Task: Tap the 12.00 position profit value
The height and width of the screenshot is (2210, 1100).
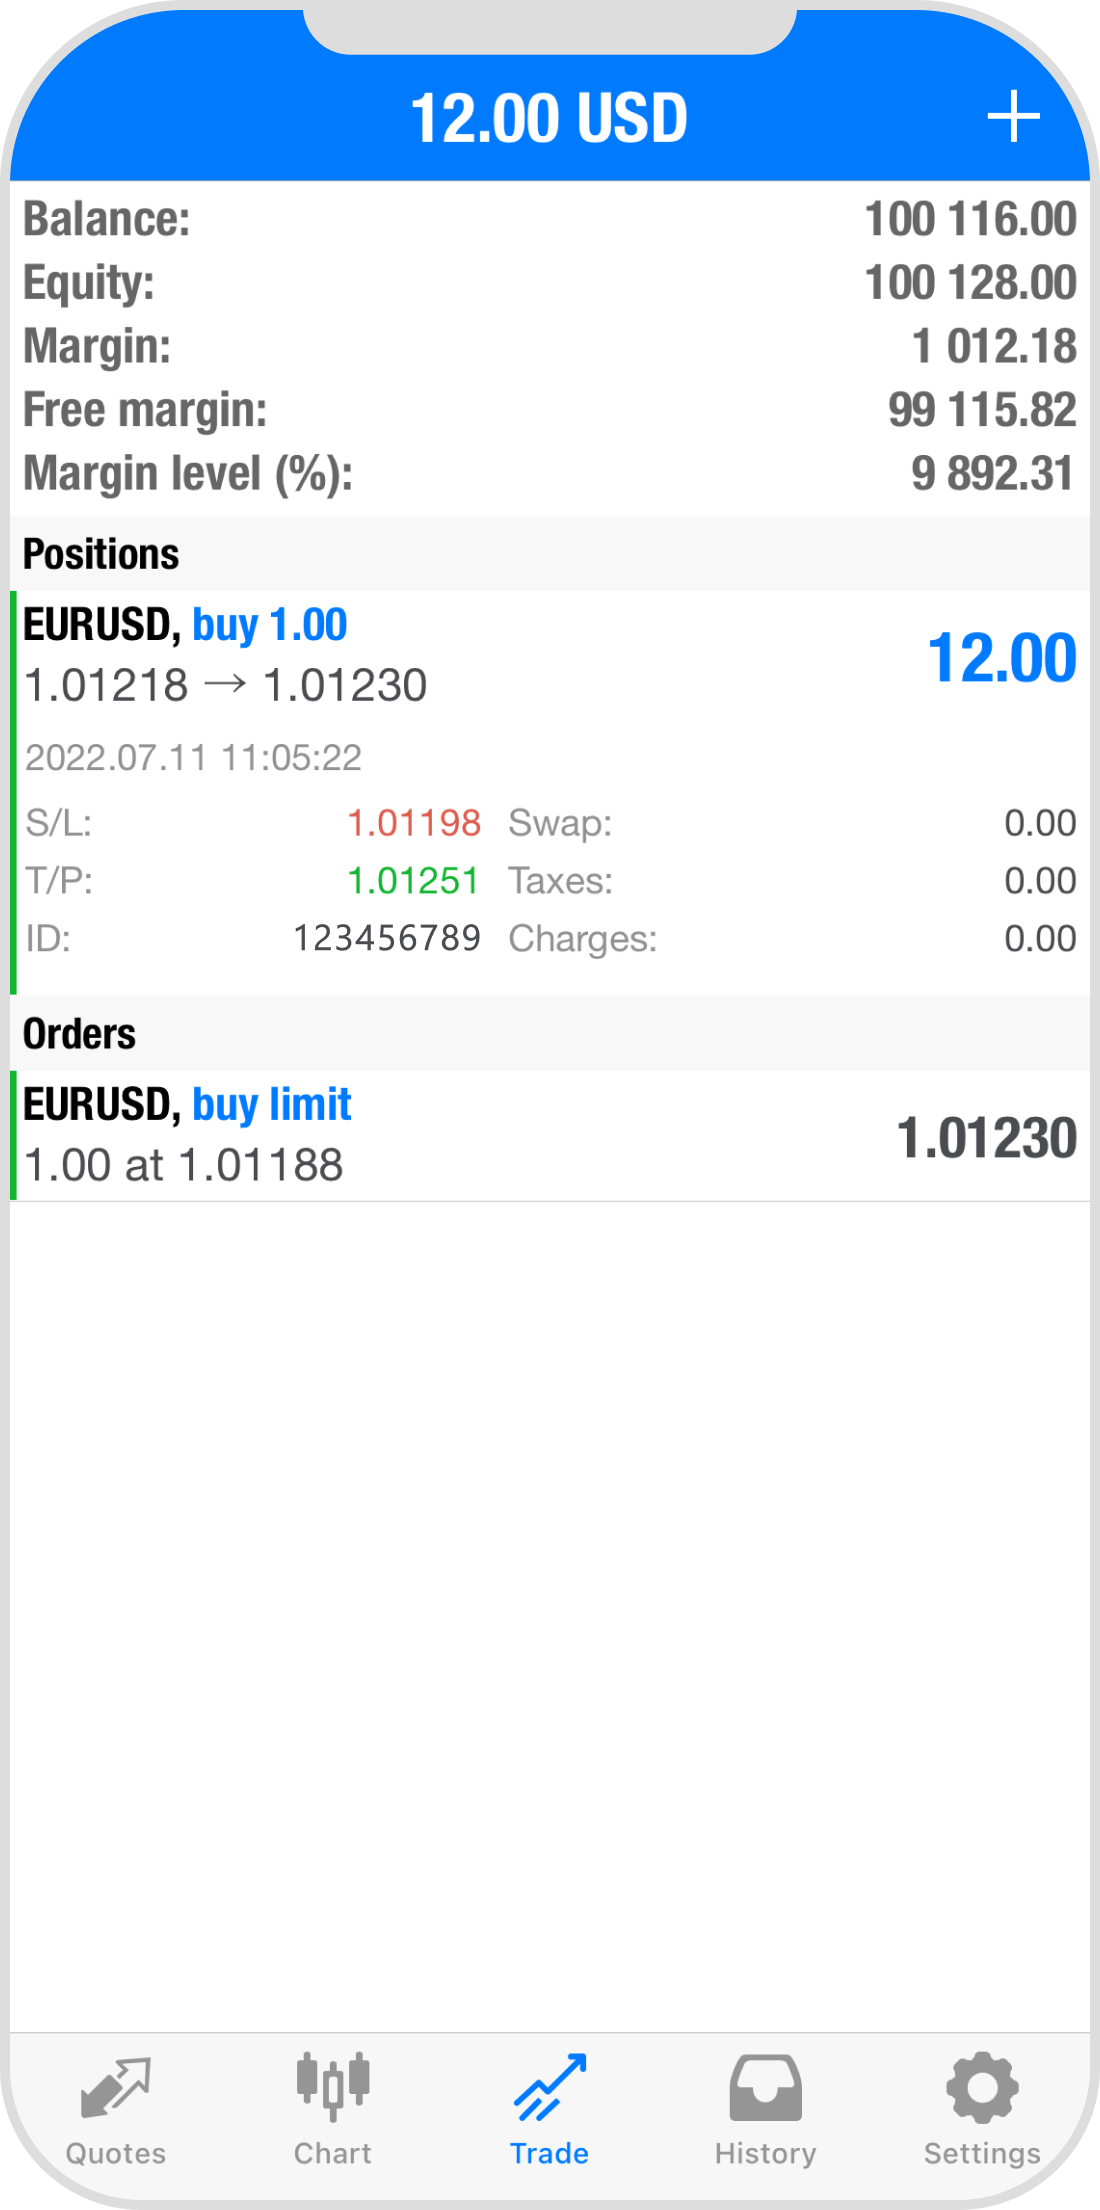Action: (1002, 658)
